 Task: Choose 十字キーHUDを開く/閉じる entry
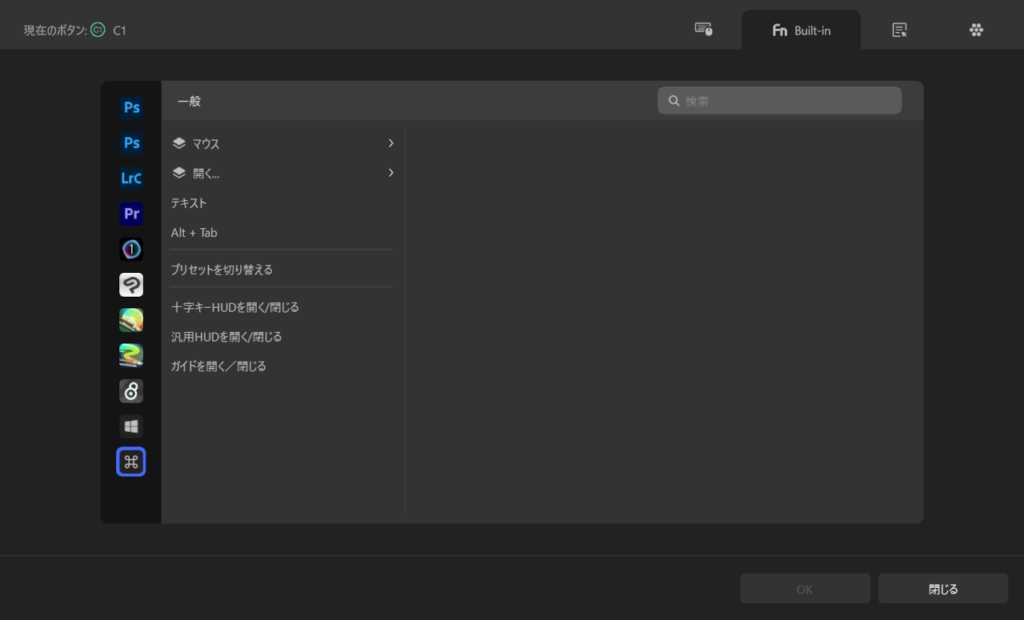click(235, 307)
